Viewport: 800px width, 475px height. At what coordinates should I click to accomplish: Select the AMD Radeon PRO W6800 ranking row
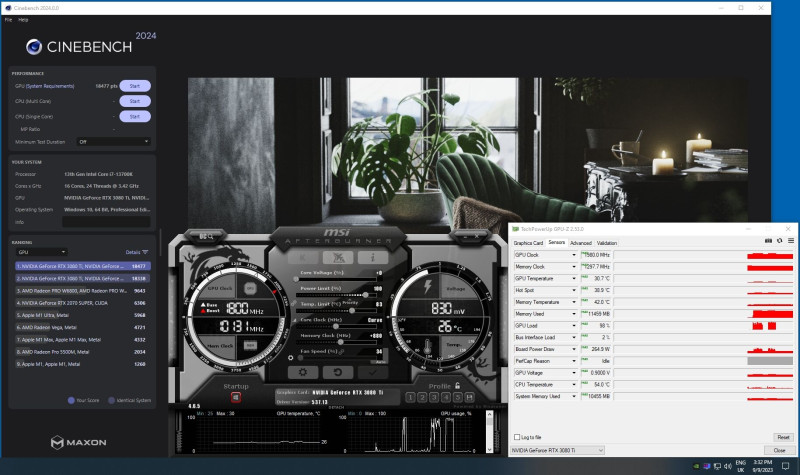click(x=82, y=291)
